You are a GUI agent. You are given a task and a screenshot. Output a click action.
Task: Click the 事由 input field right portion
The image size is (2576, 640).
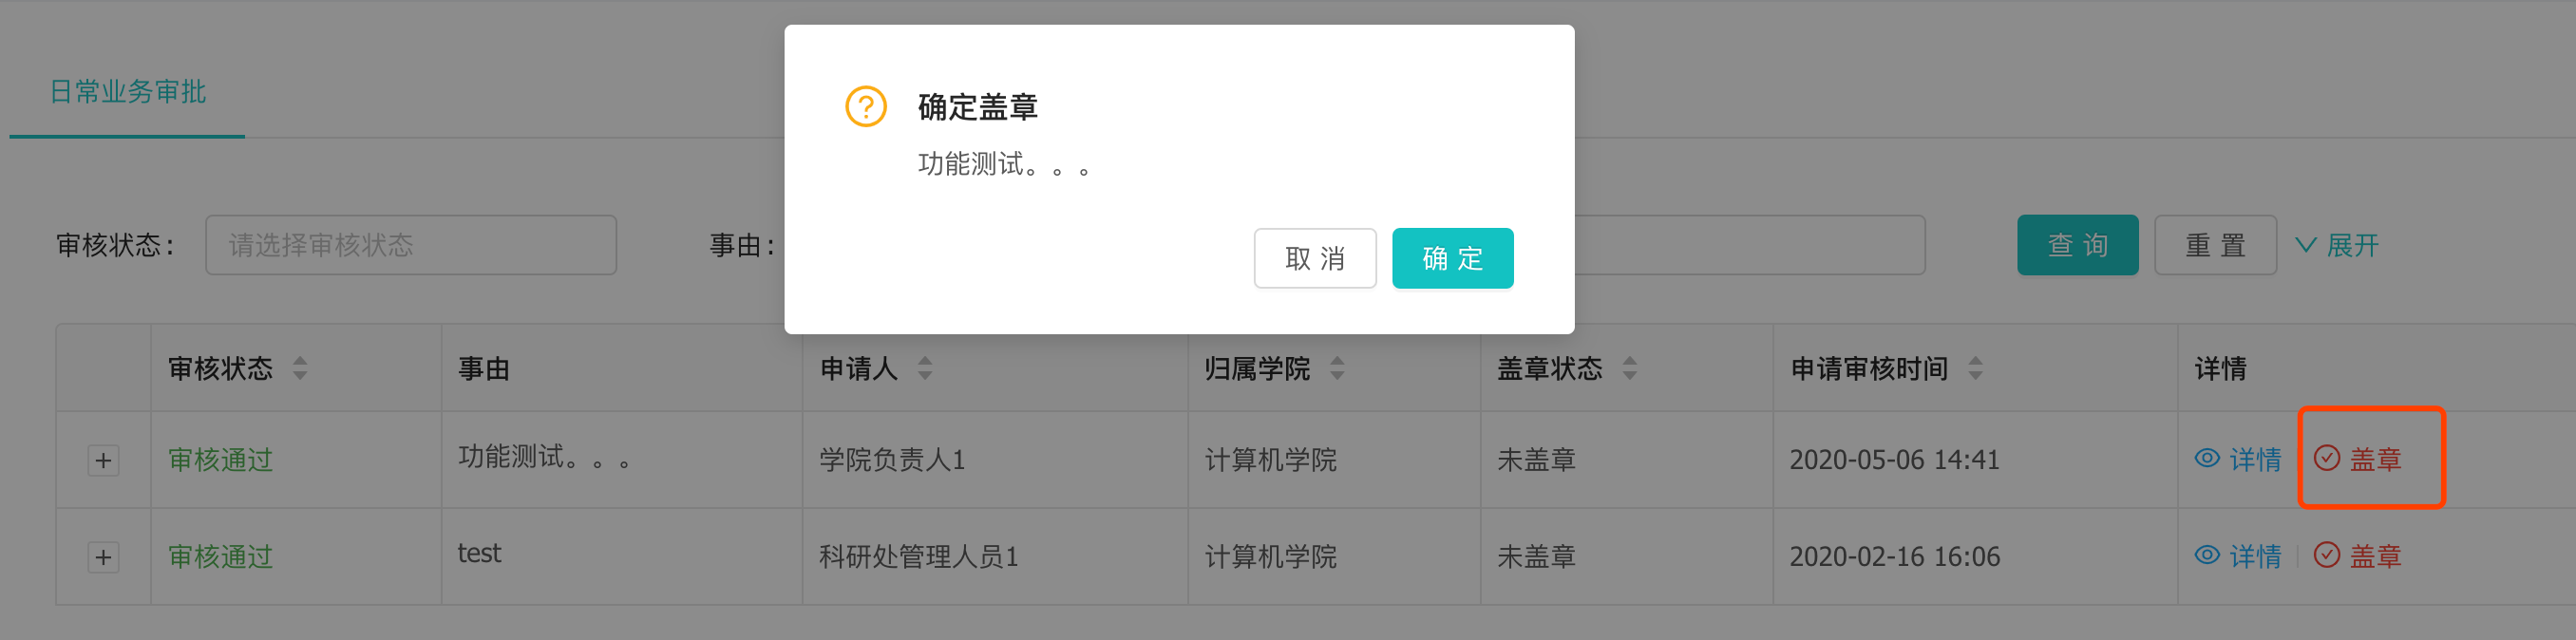click(1750, 245)
